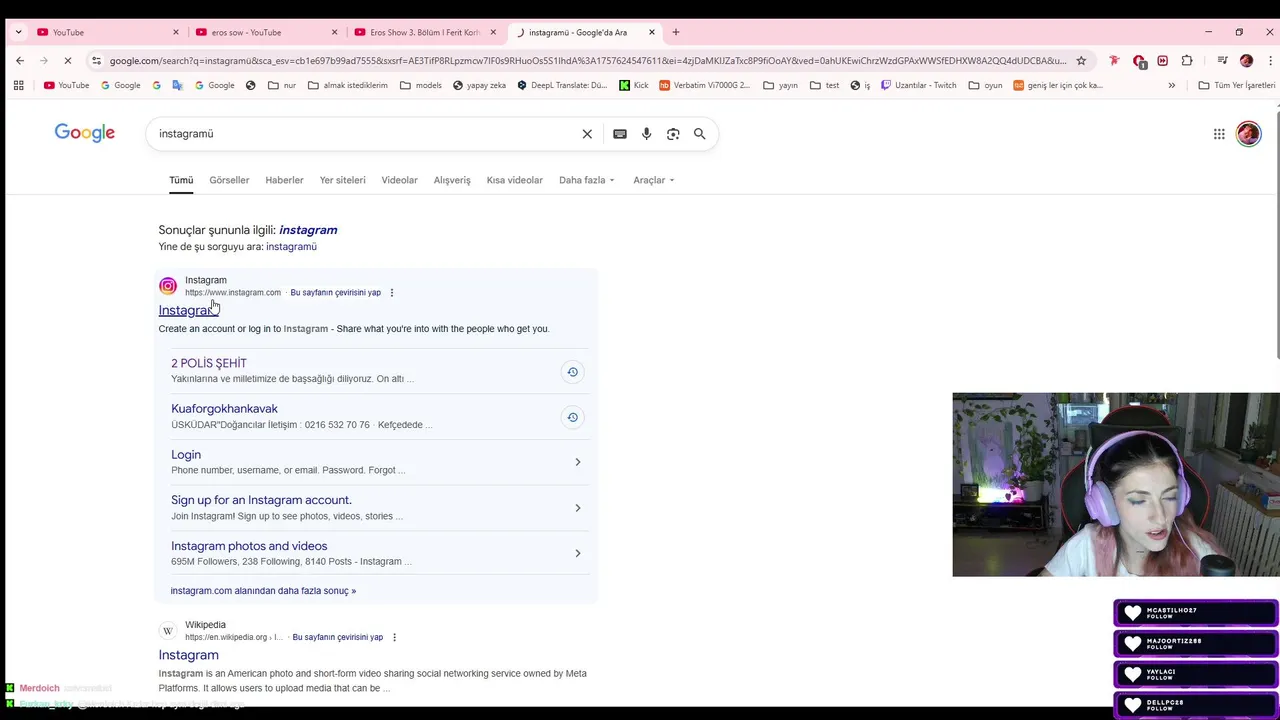Open the Chrome extensions puzzle icon
This screenshot has height=720, width=1280.
pos(1187,61)
